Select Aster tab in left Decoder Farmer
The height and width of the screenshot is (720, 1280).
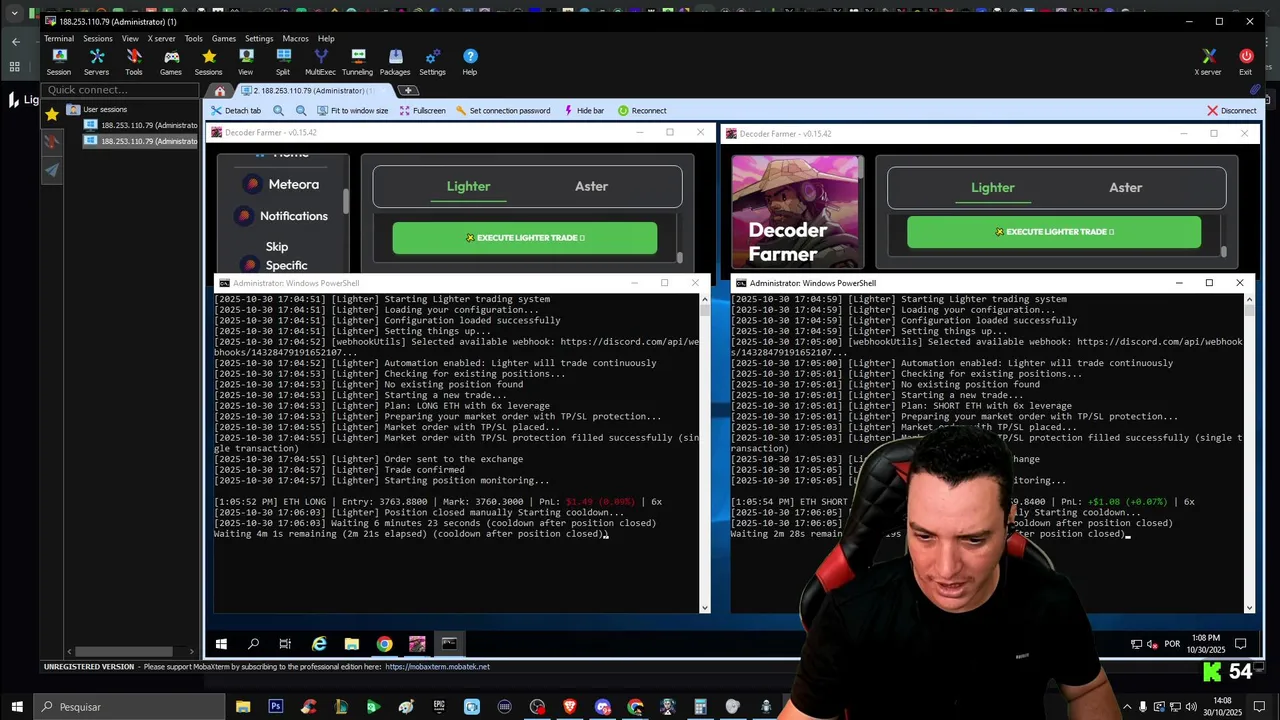click(x=591, y=186)
